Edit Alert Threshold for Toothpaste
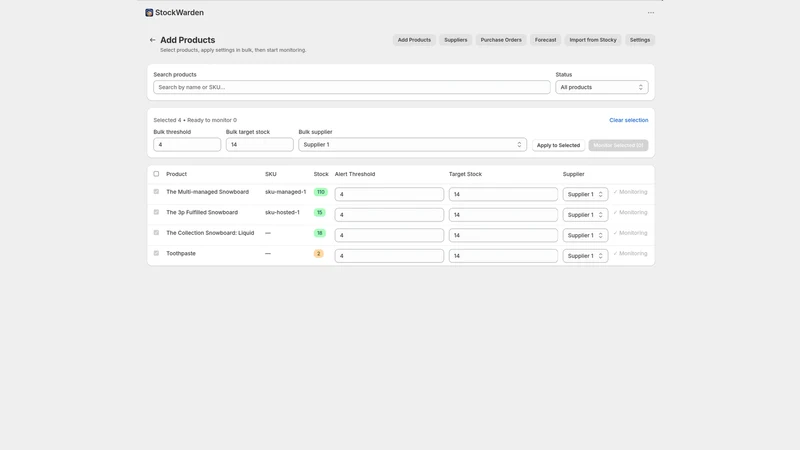The height and width of the screenshot is (450, 800). pyautogui.click(x=389, y=256)
